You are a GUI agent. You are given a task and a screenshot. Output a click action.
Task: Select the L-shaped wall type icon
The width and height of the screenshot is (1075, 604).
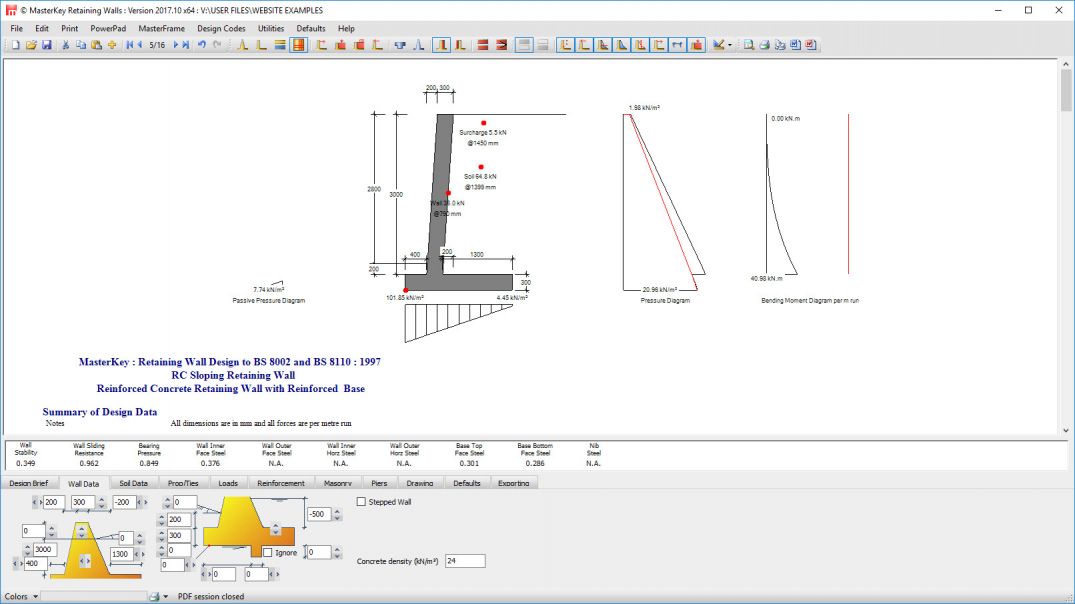[x=261, y=45]
